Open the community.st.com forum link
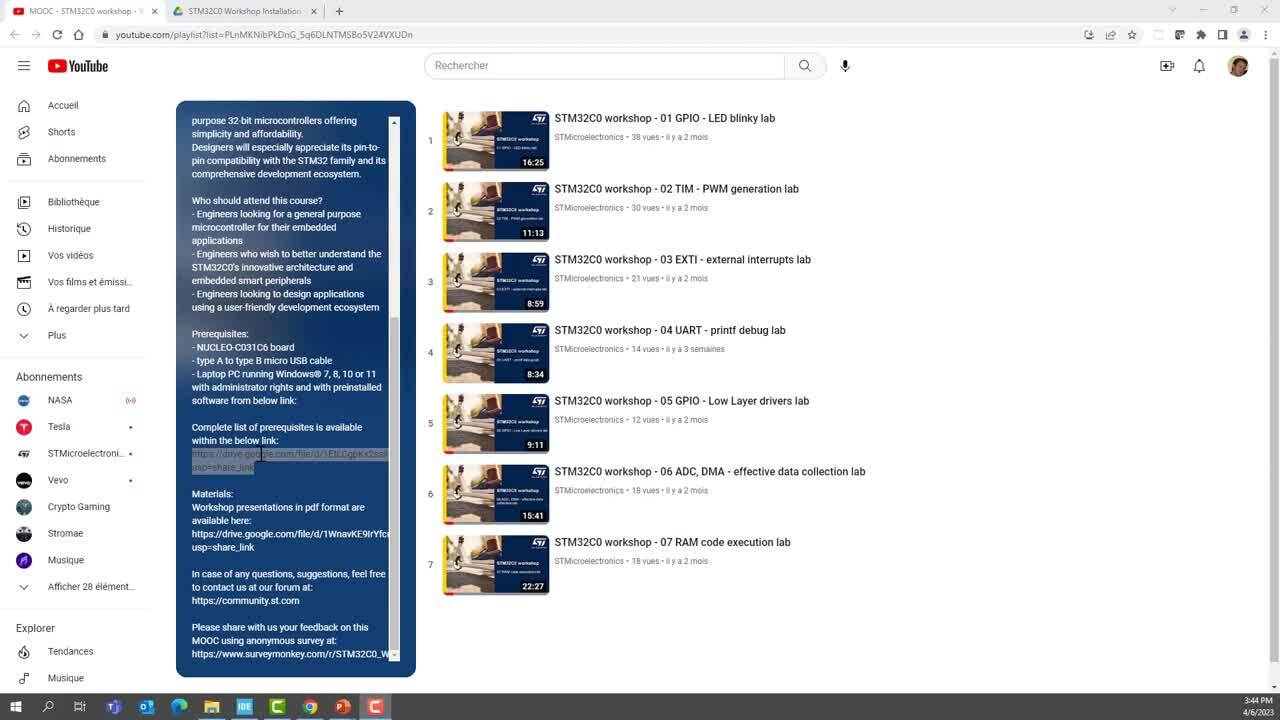Image resolution: width=1280 pixels, height=720 pixels. click(x=245, y=601)
